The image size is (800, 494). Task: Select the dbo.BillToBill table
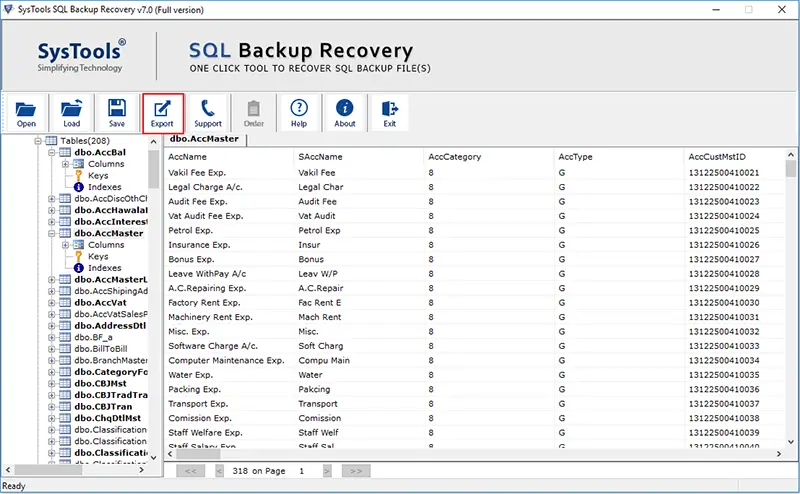[101, 349]
